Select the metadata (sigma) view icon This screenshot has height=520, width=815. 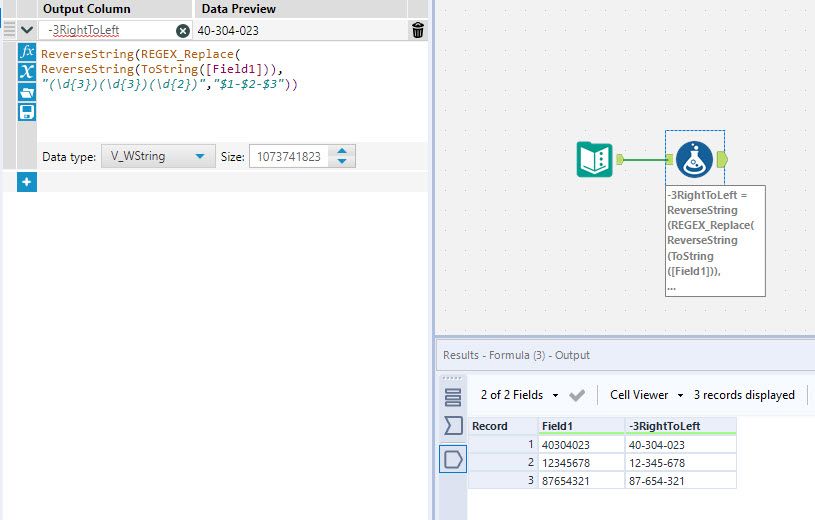453,425
